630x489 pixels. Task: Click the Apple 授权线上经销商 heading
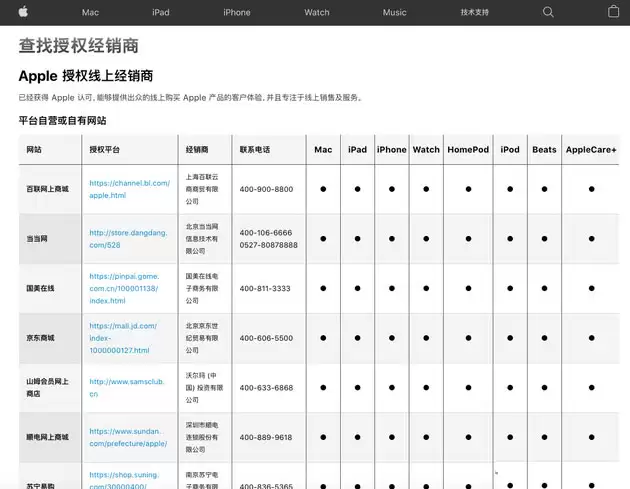coord(86,76)
